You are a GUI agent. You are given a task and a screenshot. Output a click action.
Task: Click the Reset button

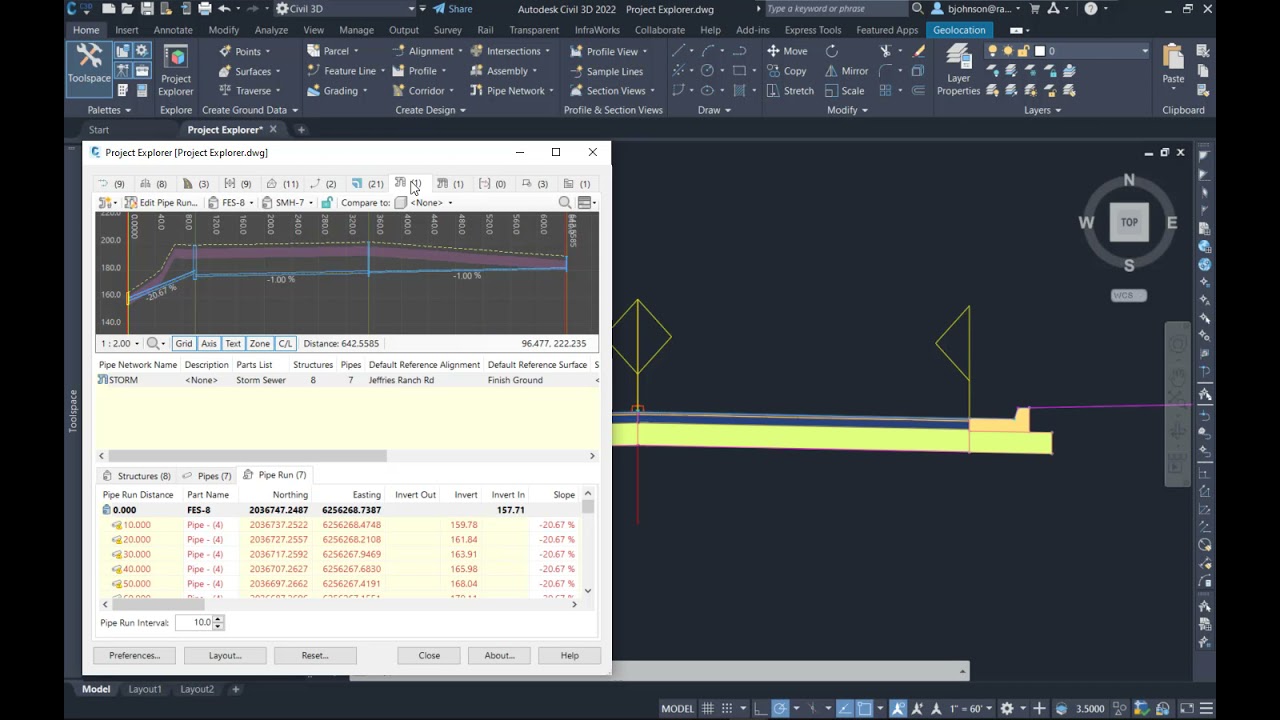(315, 656)
